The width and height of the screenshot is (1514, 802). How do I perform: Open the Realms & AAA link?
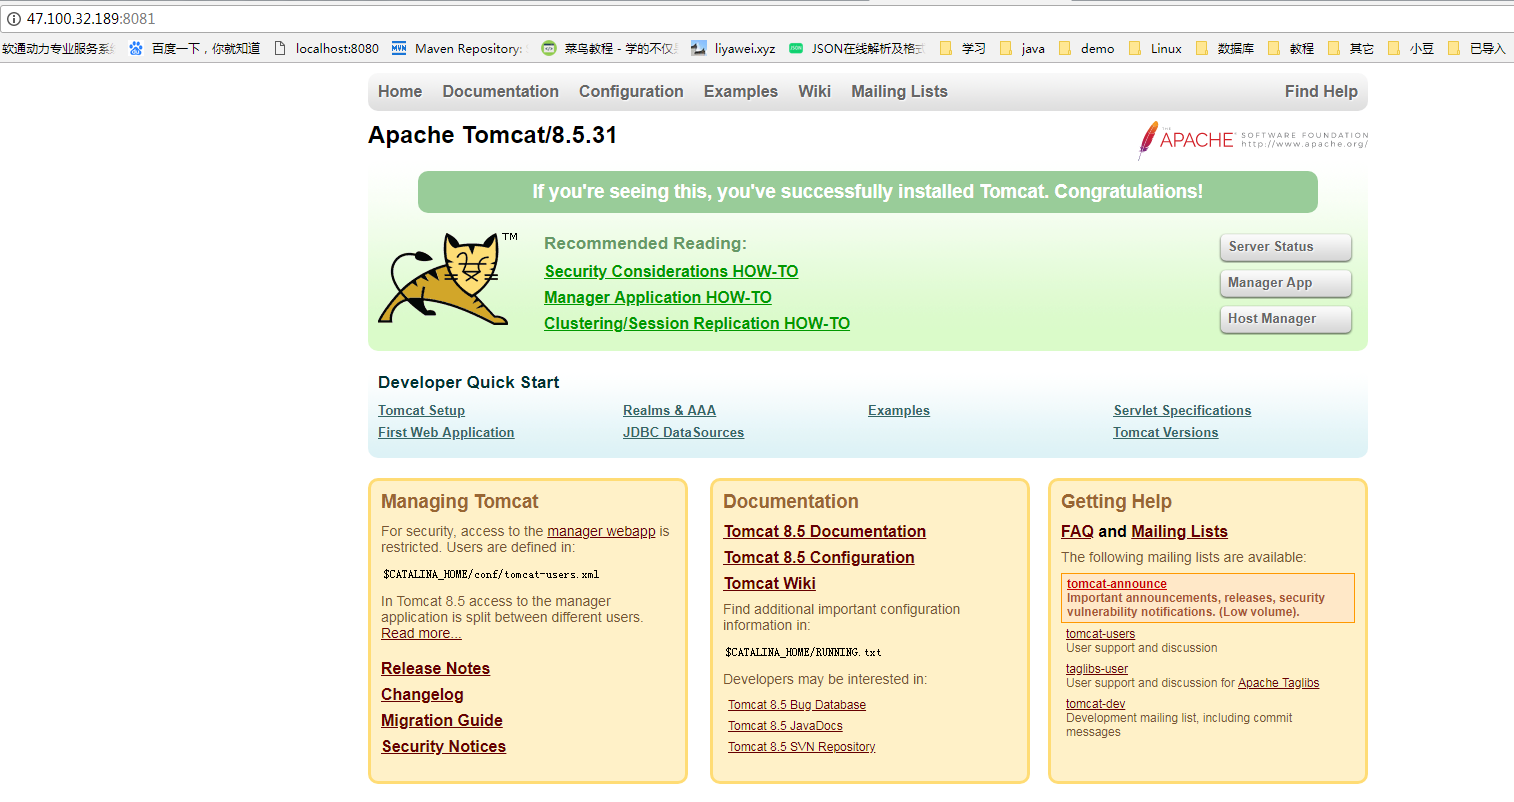point(669,410)
